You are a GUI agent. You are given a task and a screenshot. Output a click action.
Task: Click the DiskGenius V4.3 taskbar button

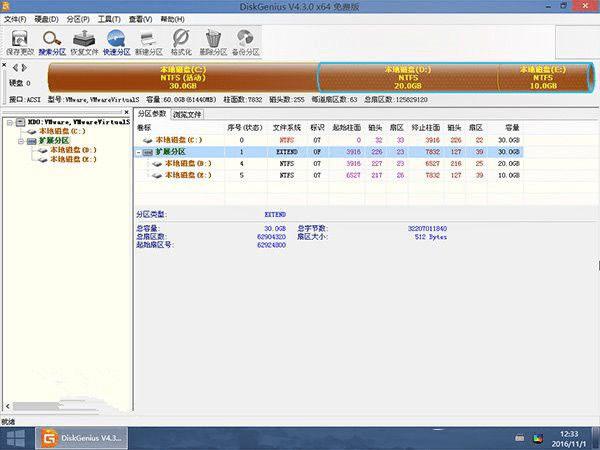pyautogui.click(x=82, y=439)
